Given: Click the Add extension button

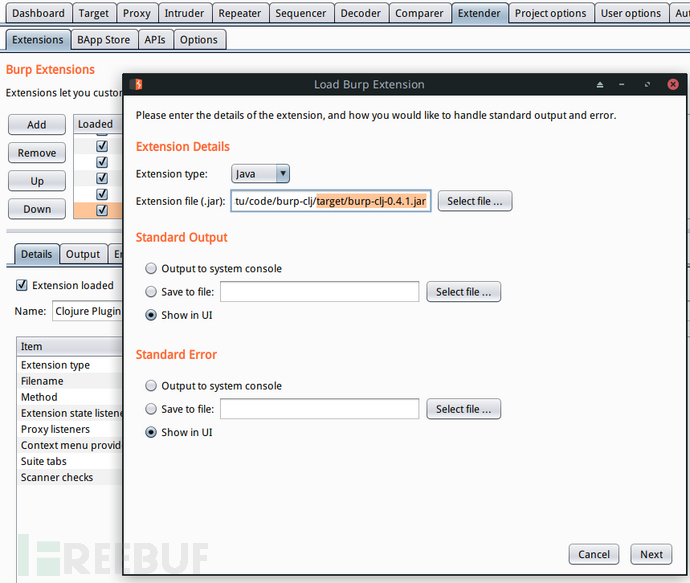Looking at the screenshot, I should click(36, 125).
